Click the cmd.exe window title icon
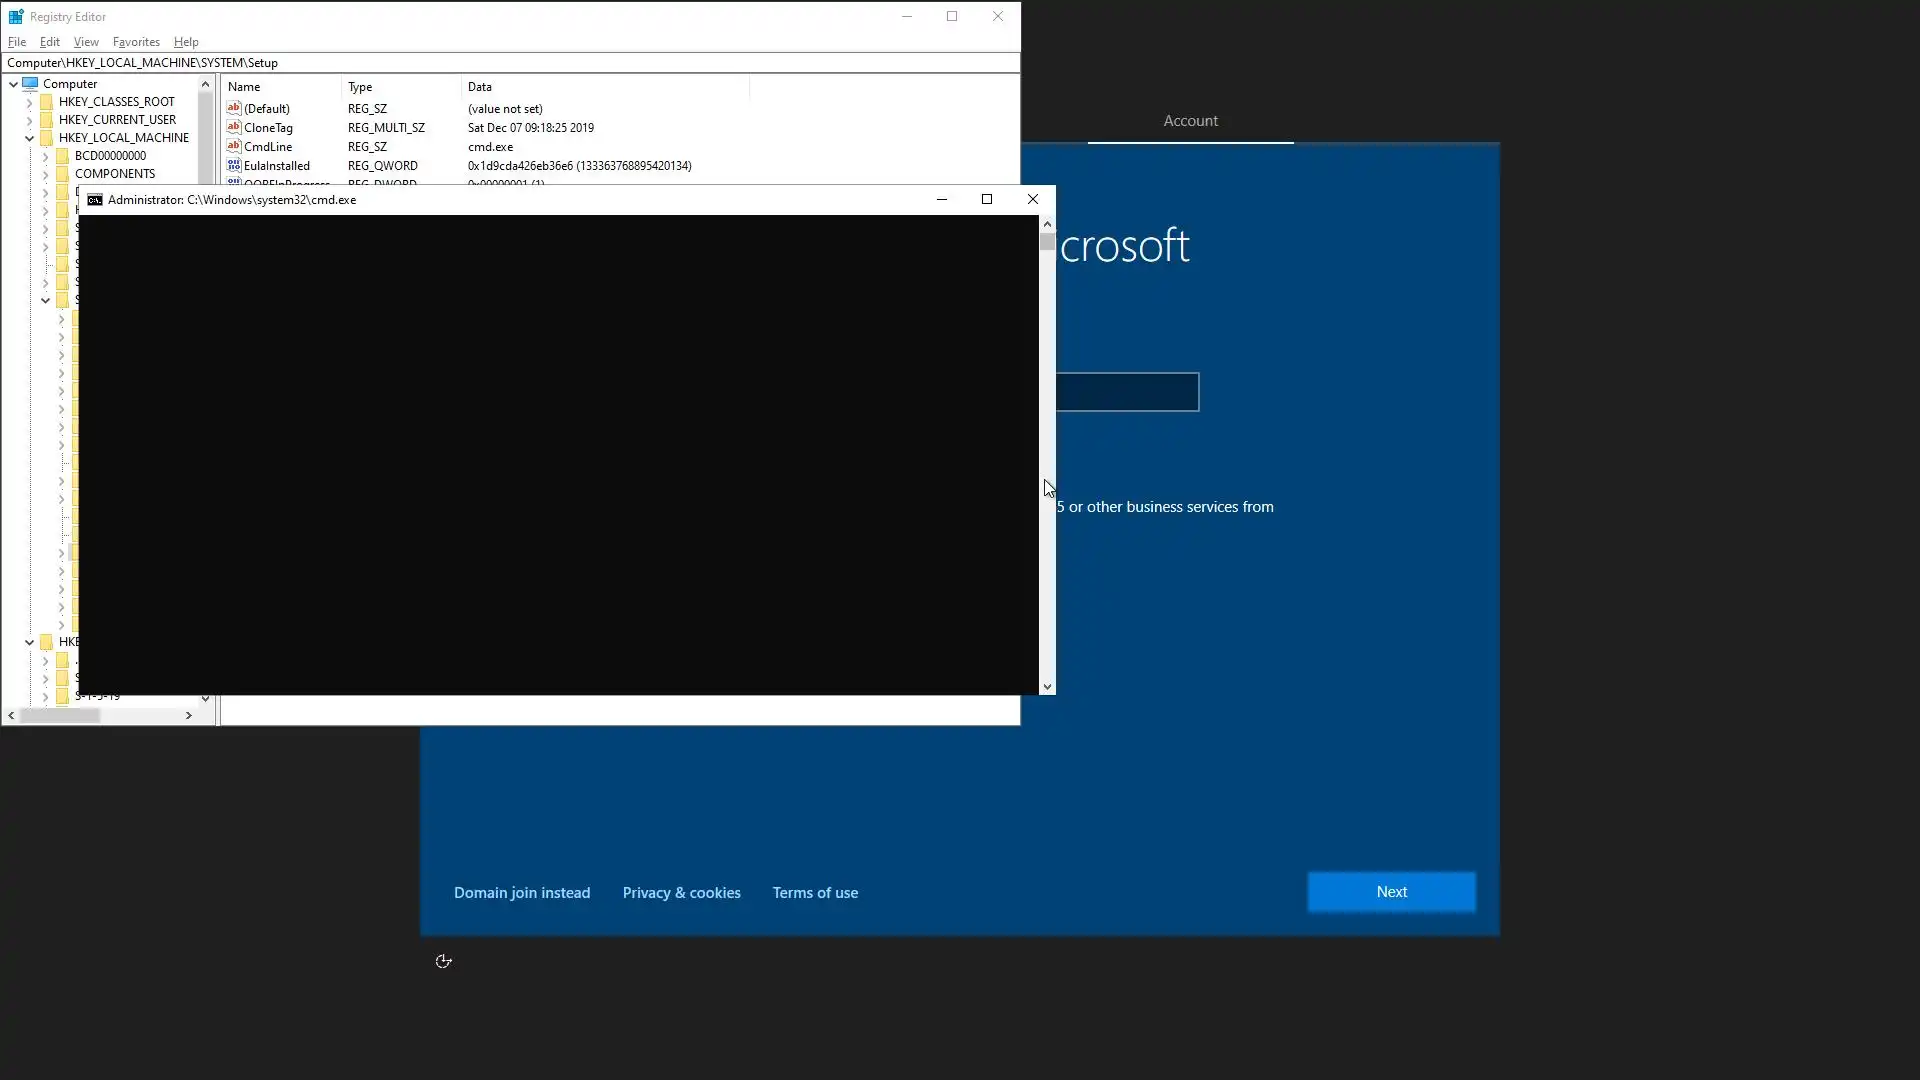The width and height of the screenshot is (1920, 1080). [95, 200]
